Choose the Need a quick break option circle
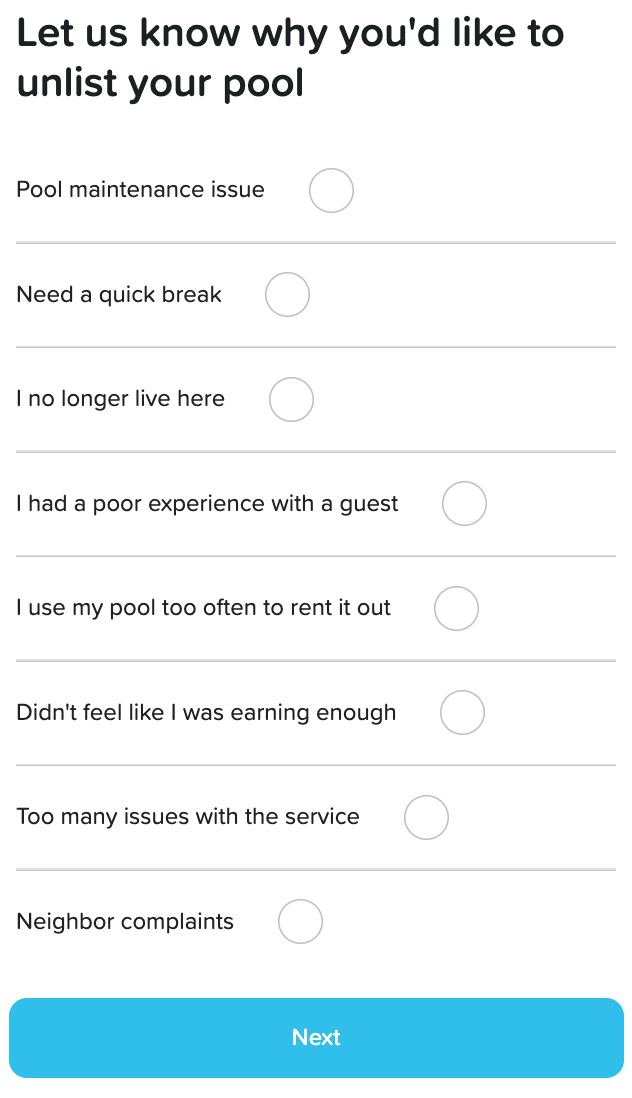Viewport: 632px width, 1098px height. 287,295
